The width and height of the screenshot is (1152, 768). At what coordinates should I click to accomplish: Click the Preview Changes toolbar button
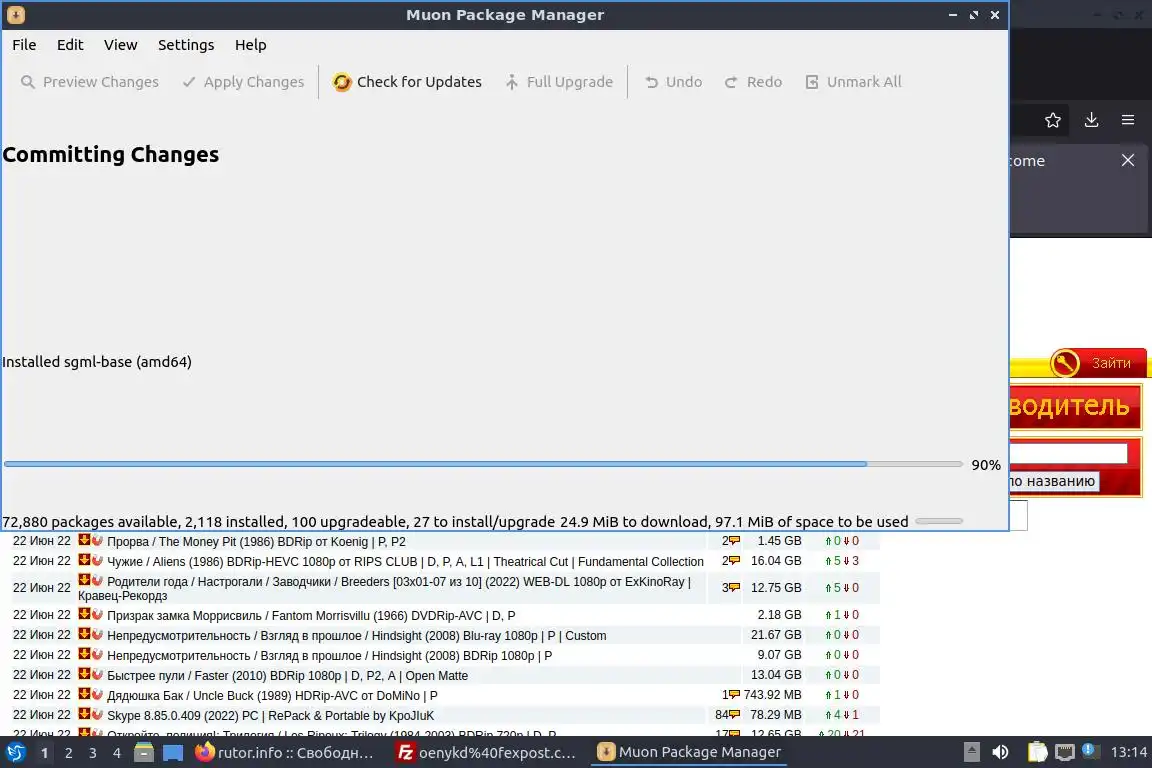90,82
